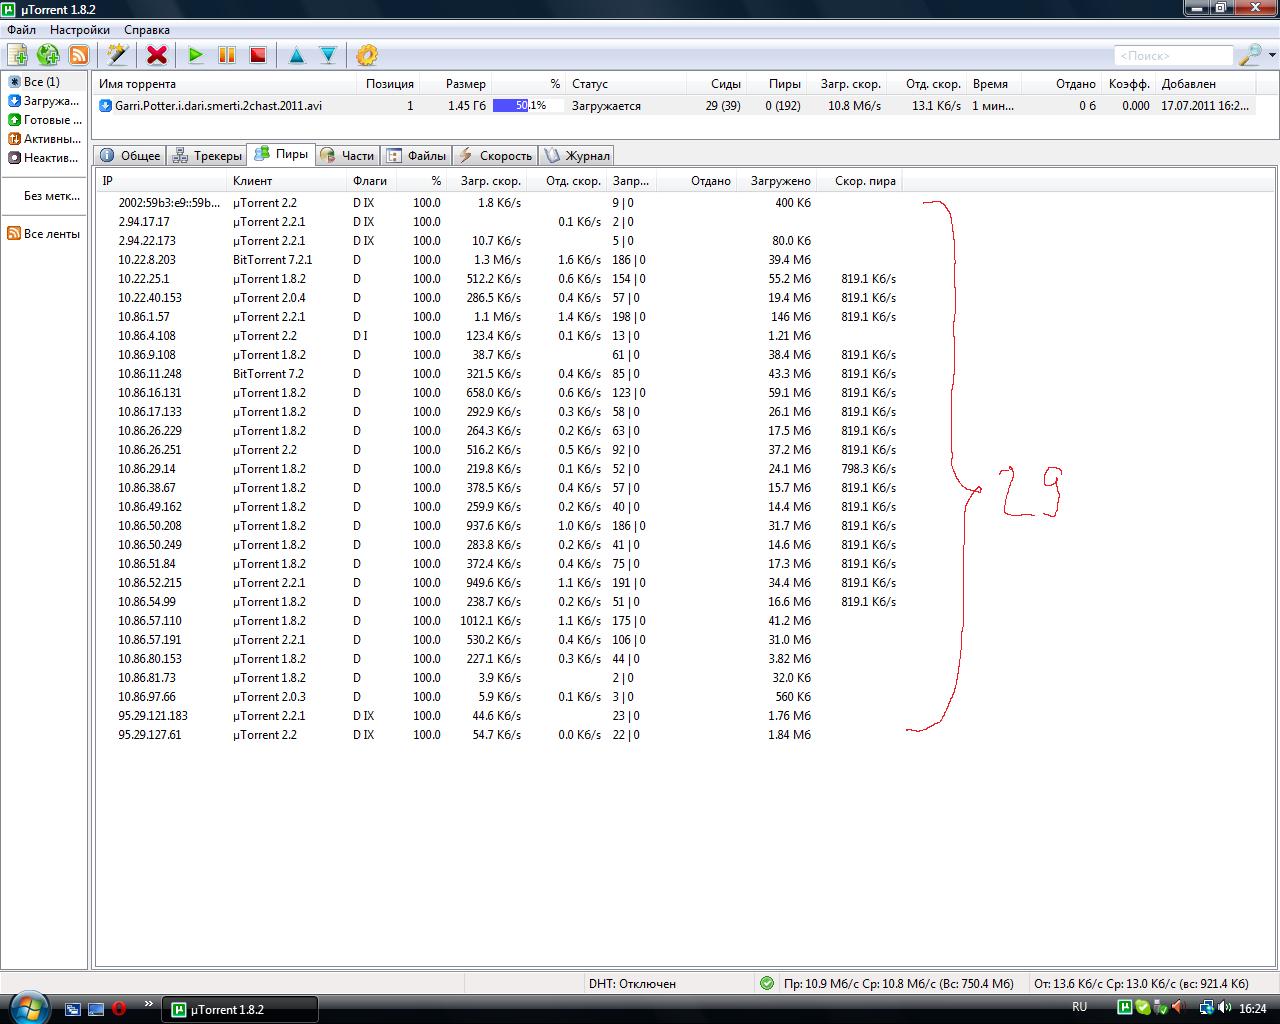The width and height of the screenshot is (1280, 1024).
Task: Switch to the Файлы tab
Action: click(416, 155)
